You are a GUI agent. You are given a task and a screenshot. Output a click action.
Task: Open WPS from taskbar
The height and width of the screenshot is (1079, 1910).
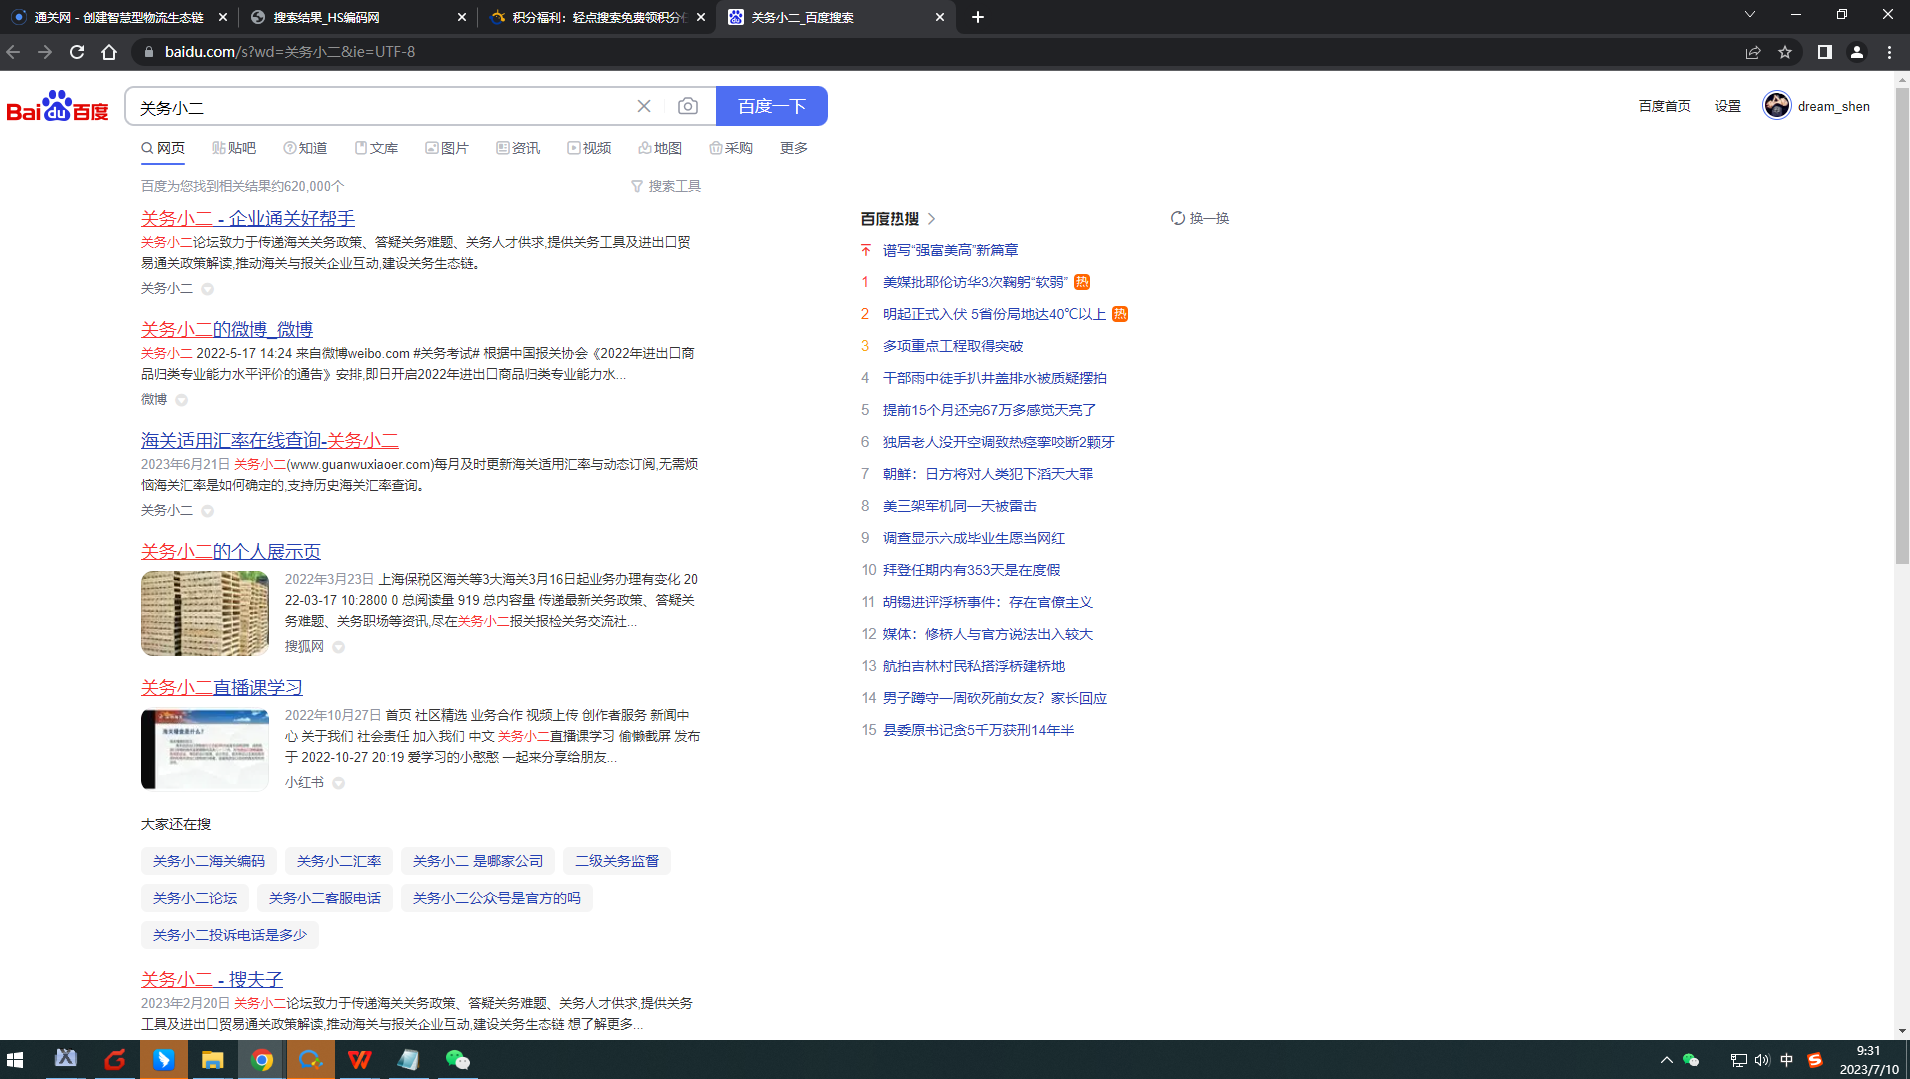360,1060
